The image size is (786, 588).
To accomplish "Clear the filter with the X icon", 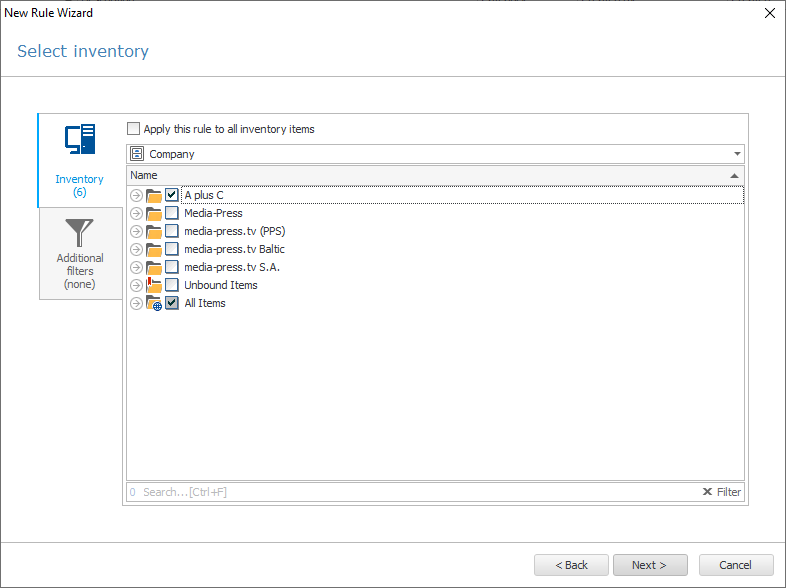I will (x=707, y=492).
